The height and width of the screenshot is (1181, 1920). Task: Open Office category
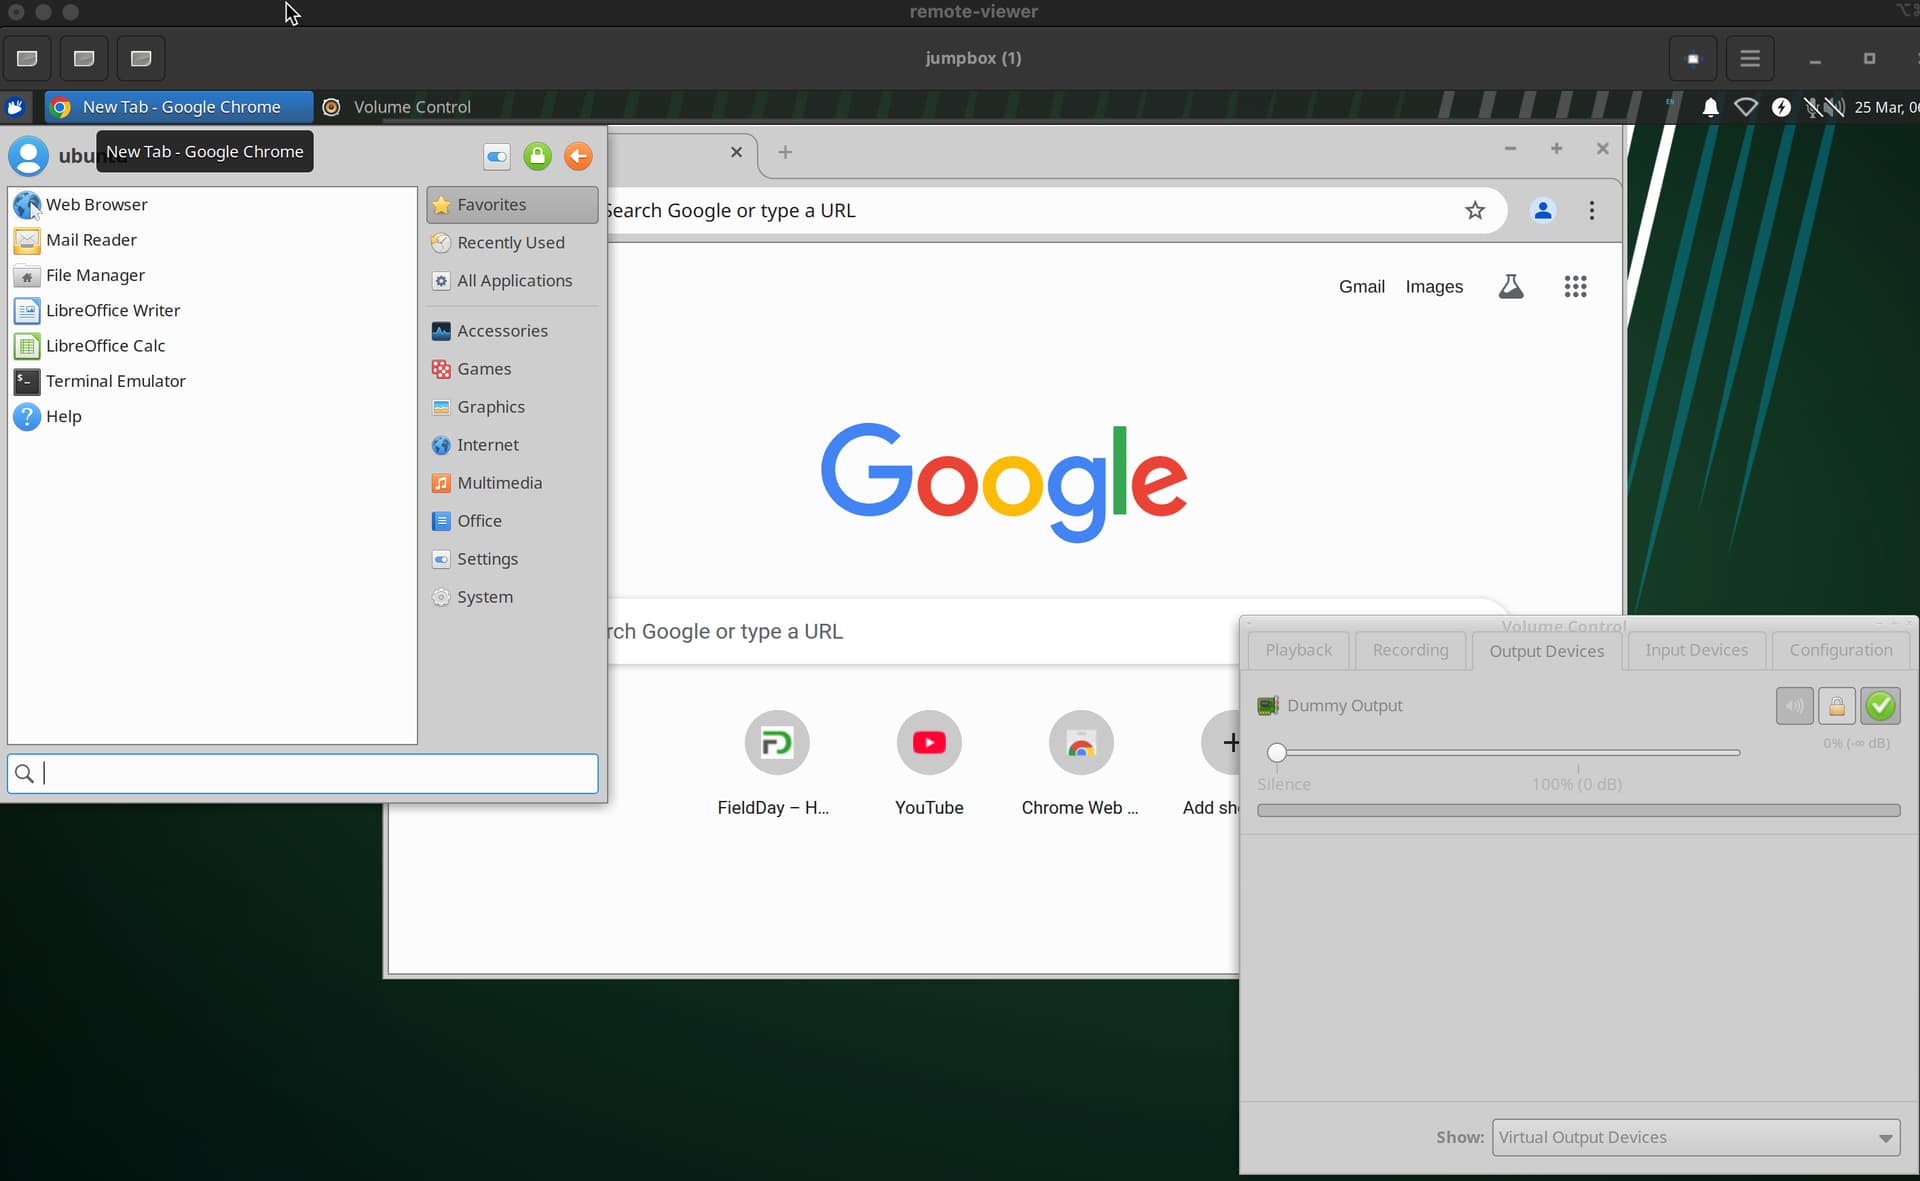pos(512,521)
